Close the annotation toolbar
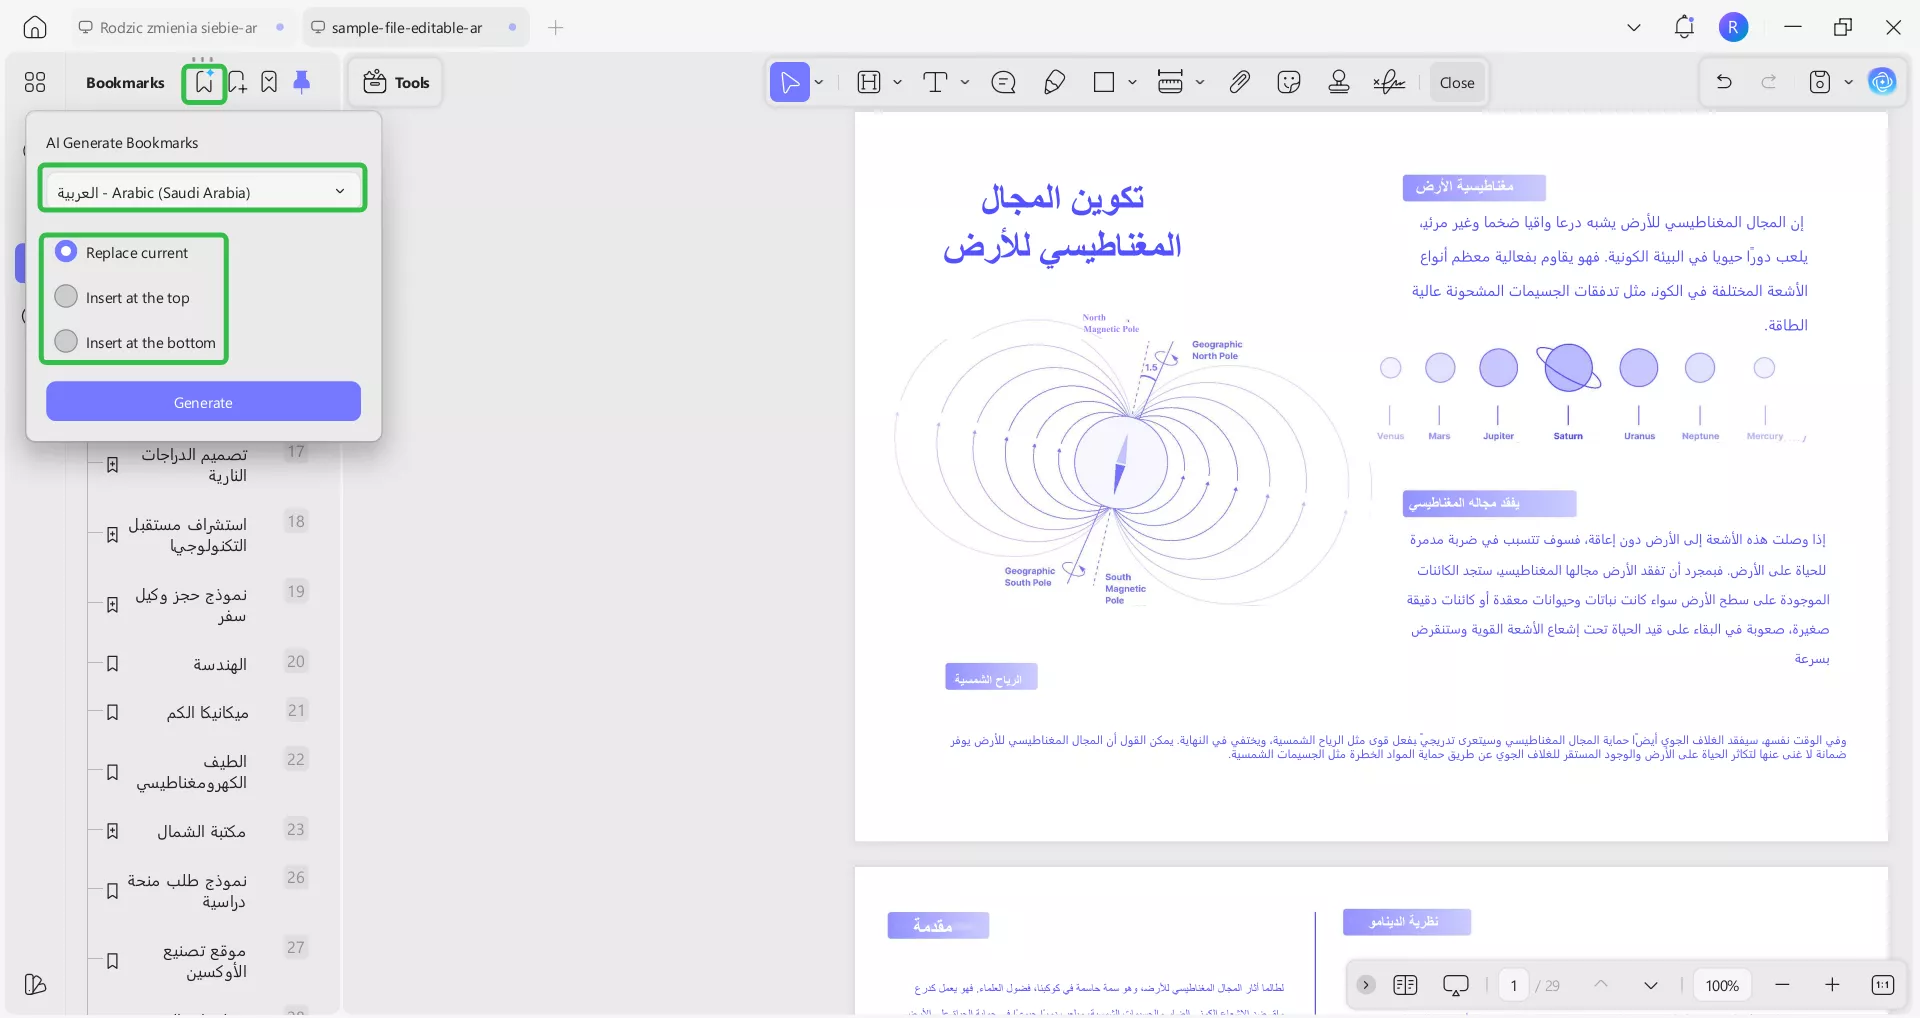 (x=1456, y=82)
